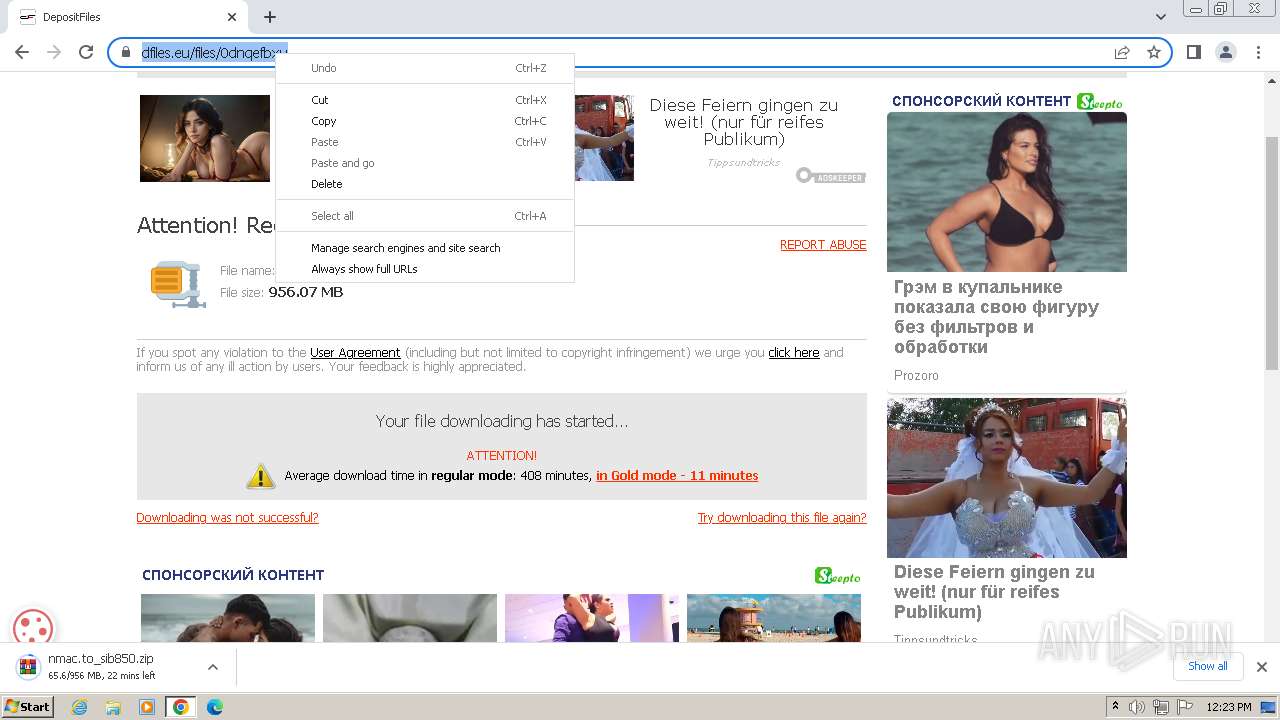Open the wedding dress sponsored image
1280x720 pixels.
(x=1007, y=478)
